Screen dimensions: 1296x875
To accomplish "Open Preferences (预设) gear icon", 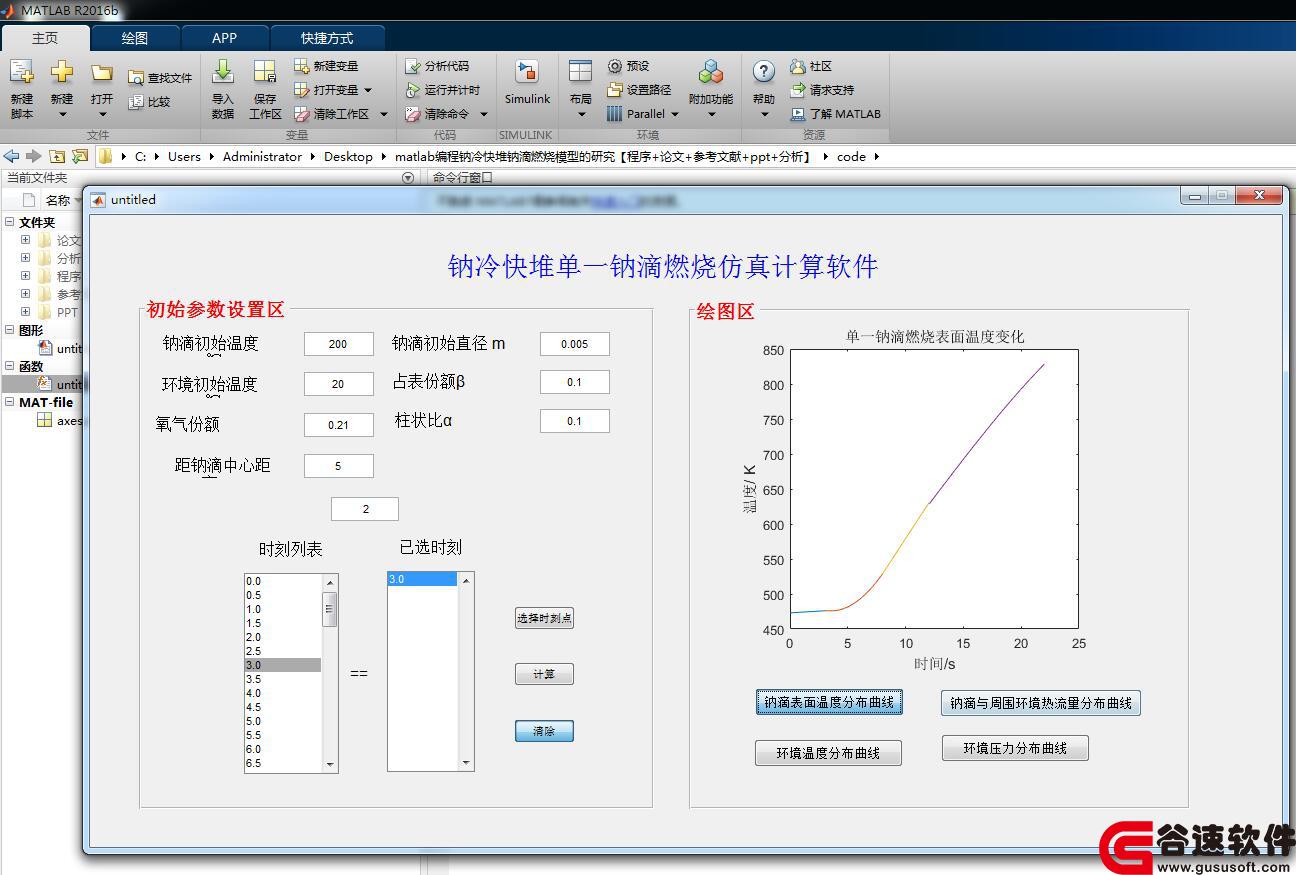I will point(615,66).
